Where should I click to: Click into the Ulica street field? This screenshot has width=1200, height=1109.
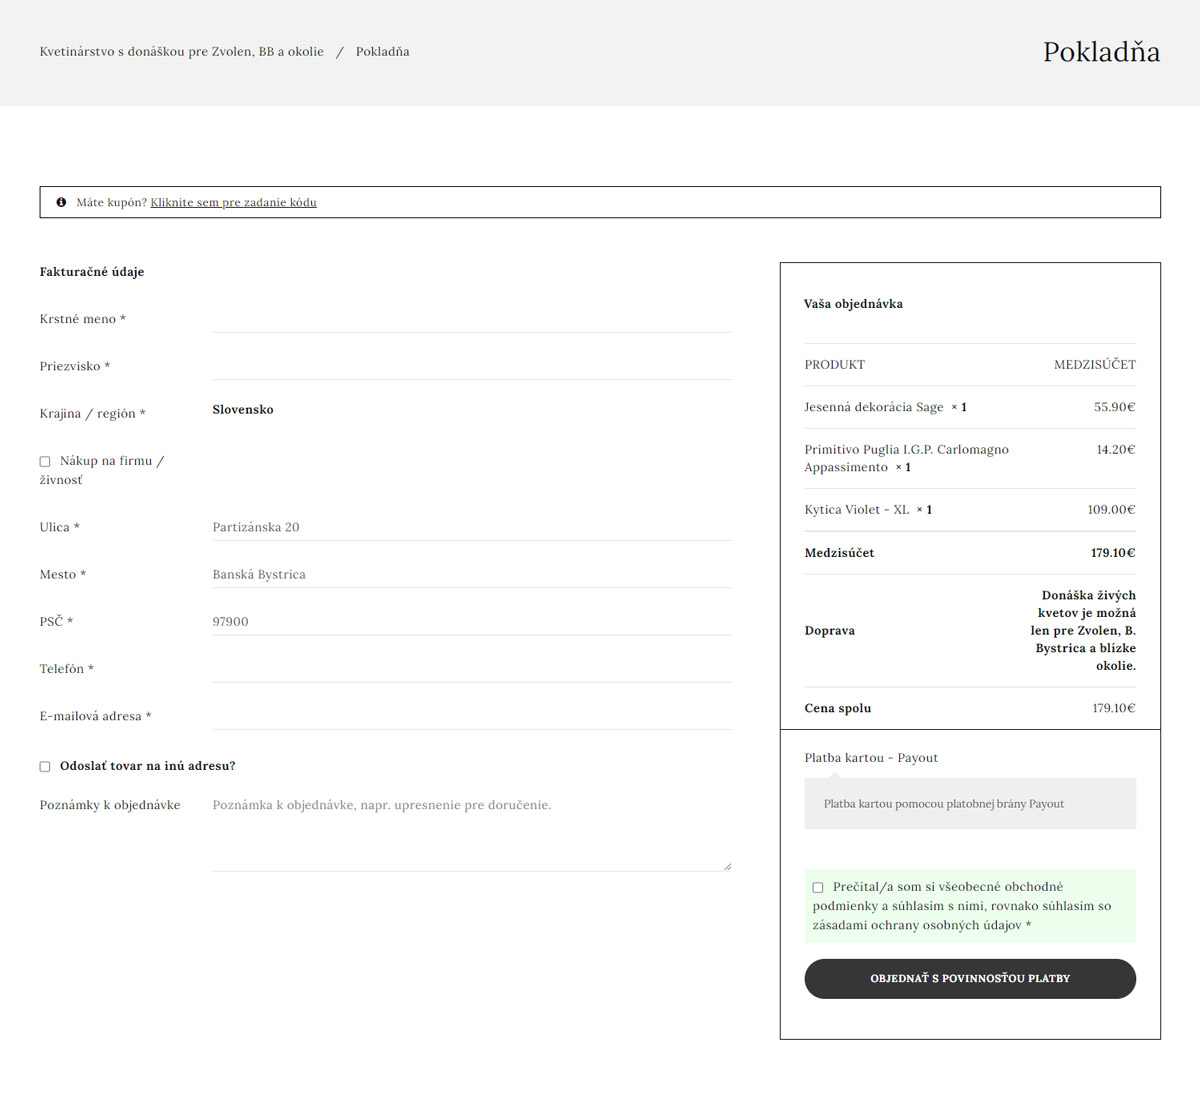(x=472, y=527)
